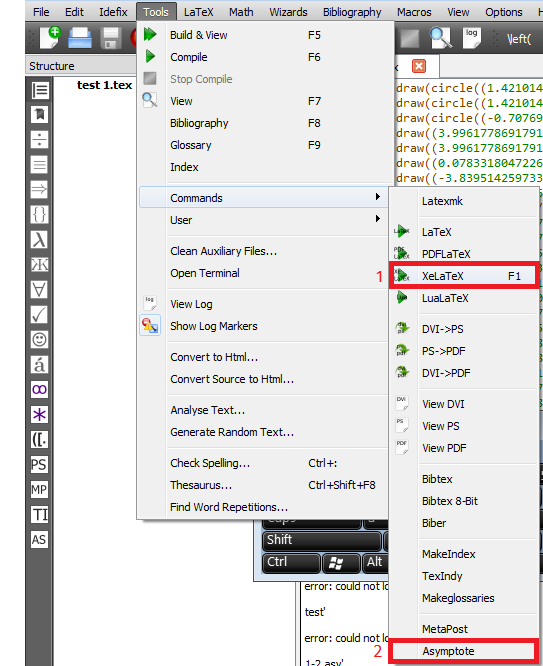Select the curly braces delimiters sidebar icon
This screenshot has height=666, width=543.
40,214
